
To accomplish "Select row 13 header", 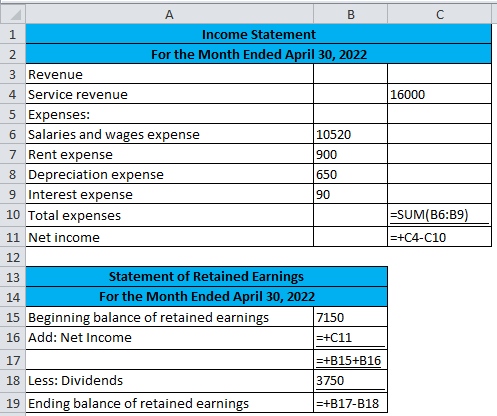I will pos(13,277).
